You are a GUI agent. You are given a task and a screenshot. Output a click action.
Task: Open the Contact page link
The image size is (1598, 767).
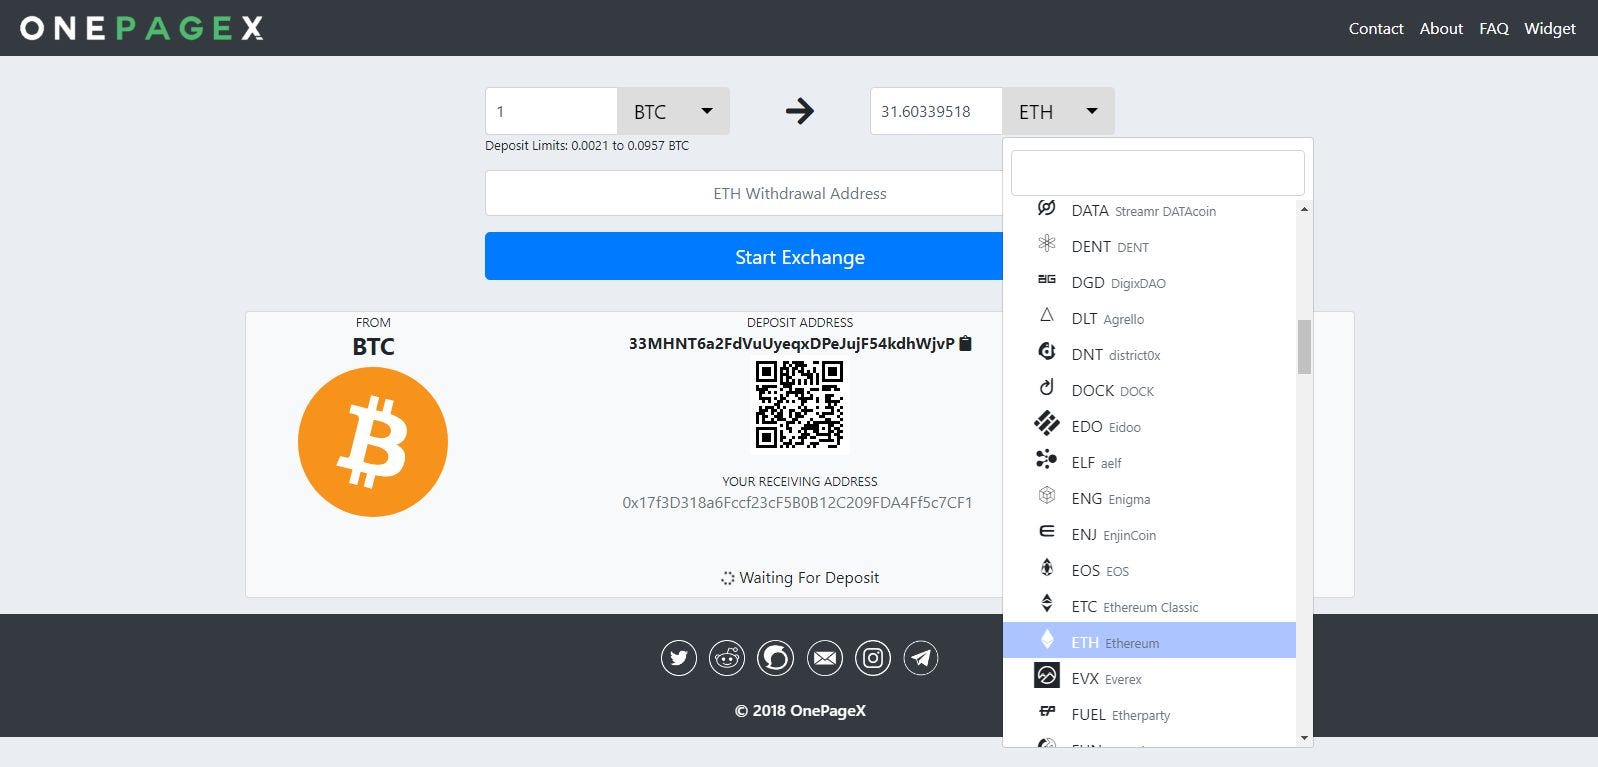[x=1376, y=29]
